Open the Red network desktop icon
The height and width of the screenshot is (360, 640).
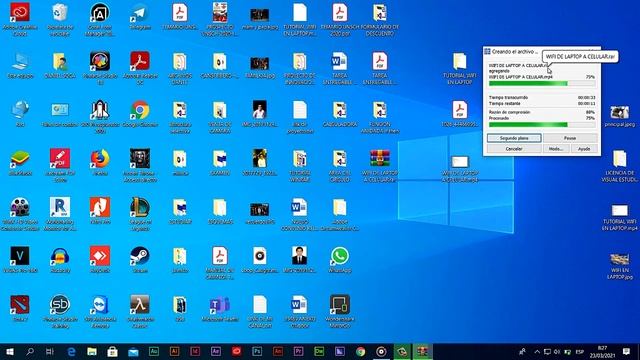[20, 113]
